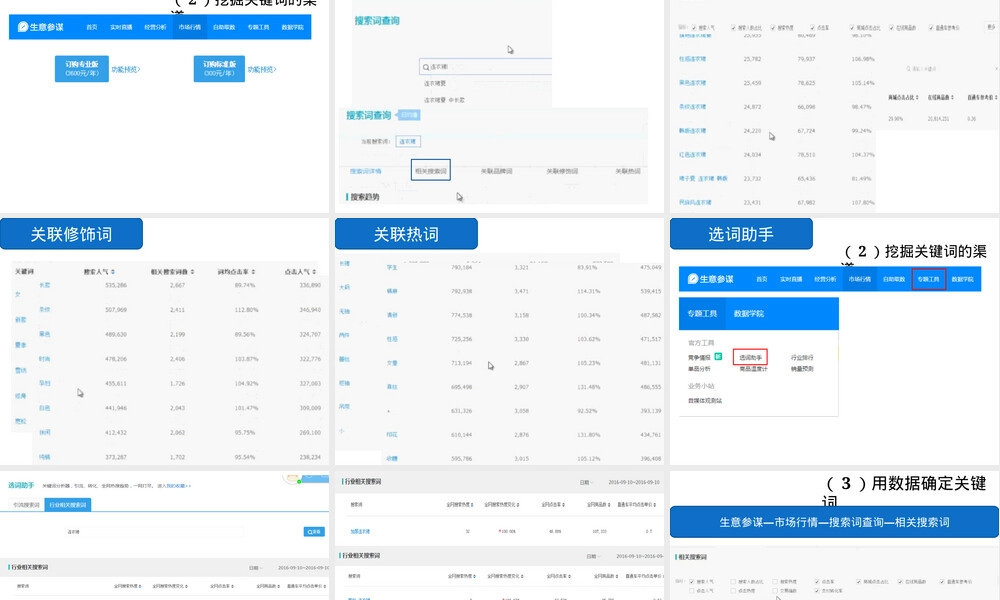Click the 当前搜索词 连衣裙 box
This screenshot has height=600, width=1000.
(x=408, y=142)
